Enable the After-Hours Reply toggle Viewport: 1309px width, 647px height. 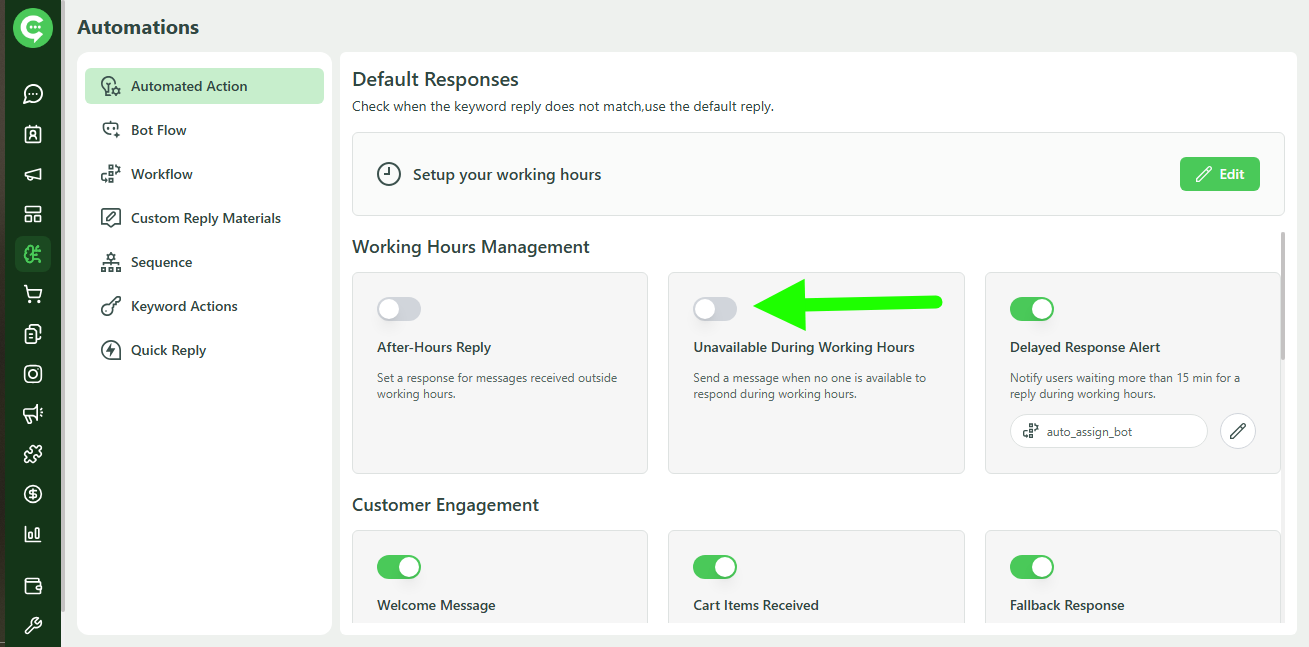tap(399, 309)
